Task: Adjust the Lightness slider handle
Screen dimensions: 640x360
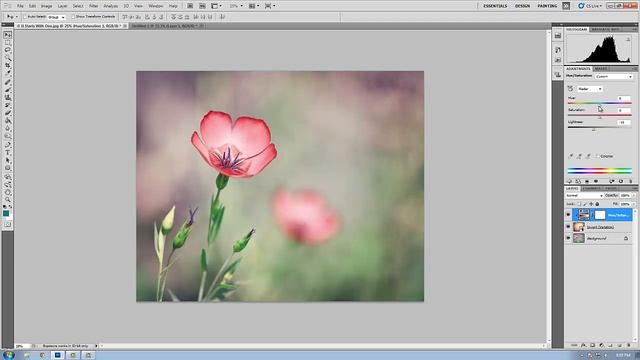Action: [x=594, y=129]
